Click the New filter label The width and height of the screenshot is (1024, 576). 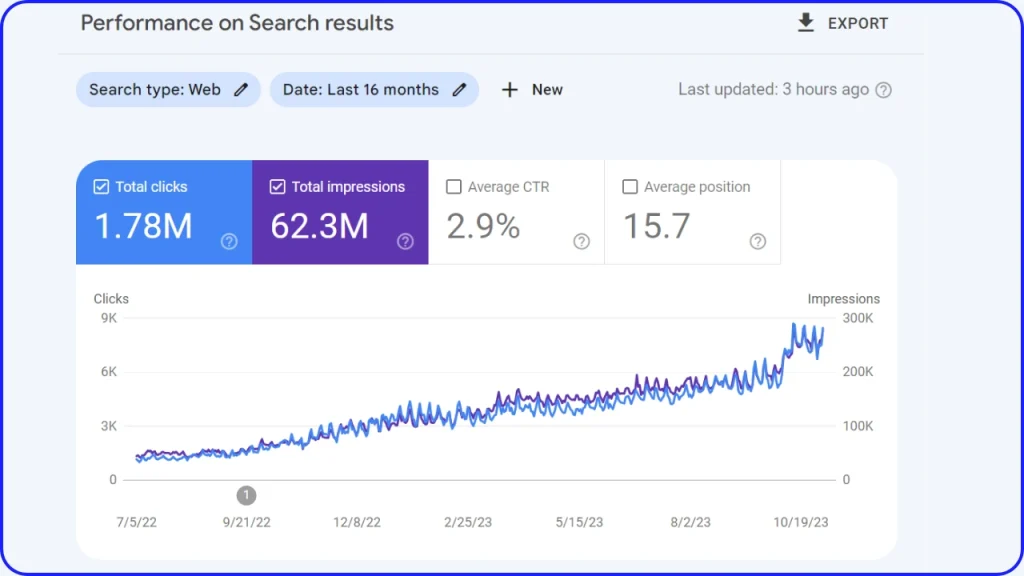[x=547, y=90]
